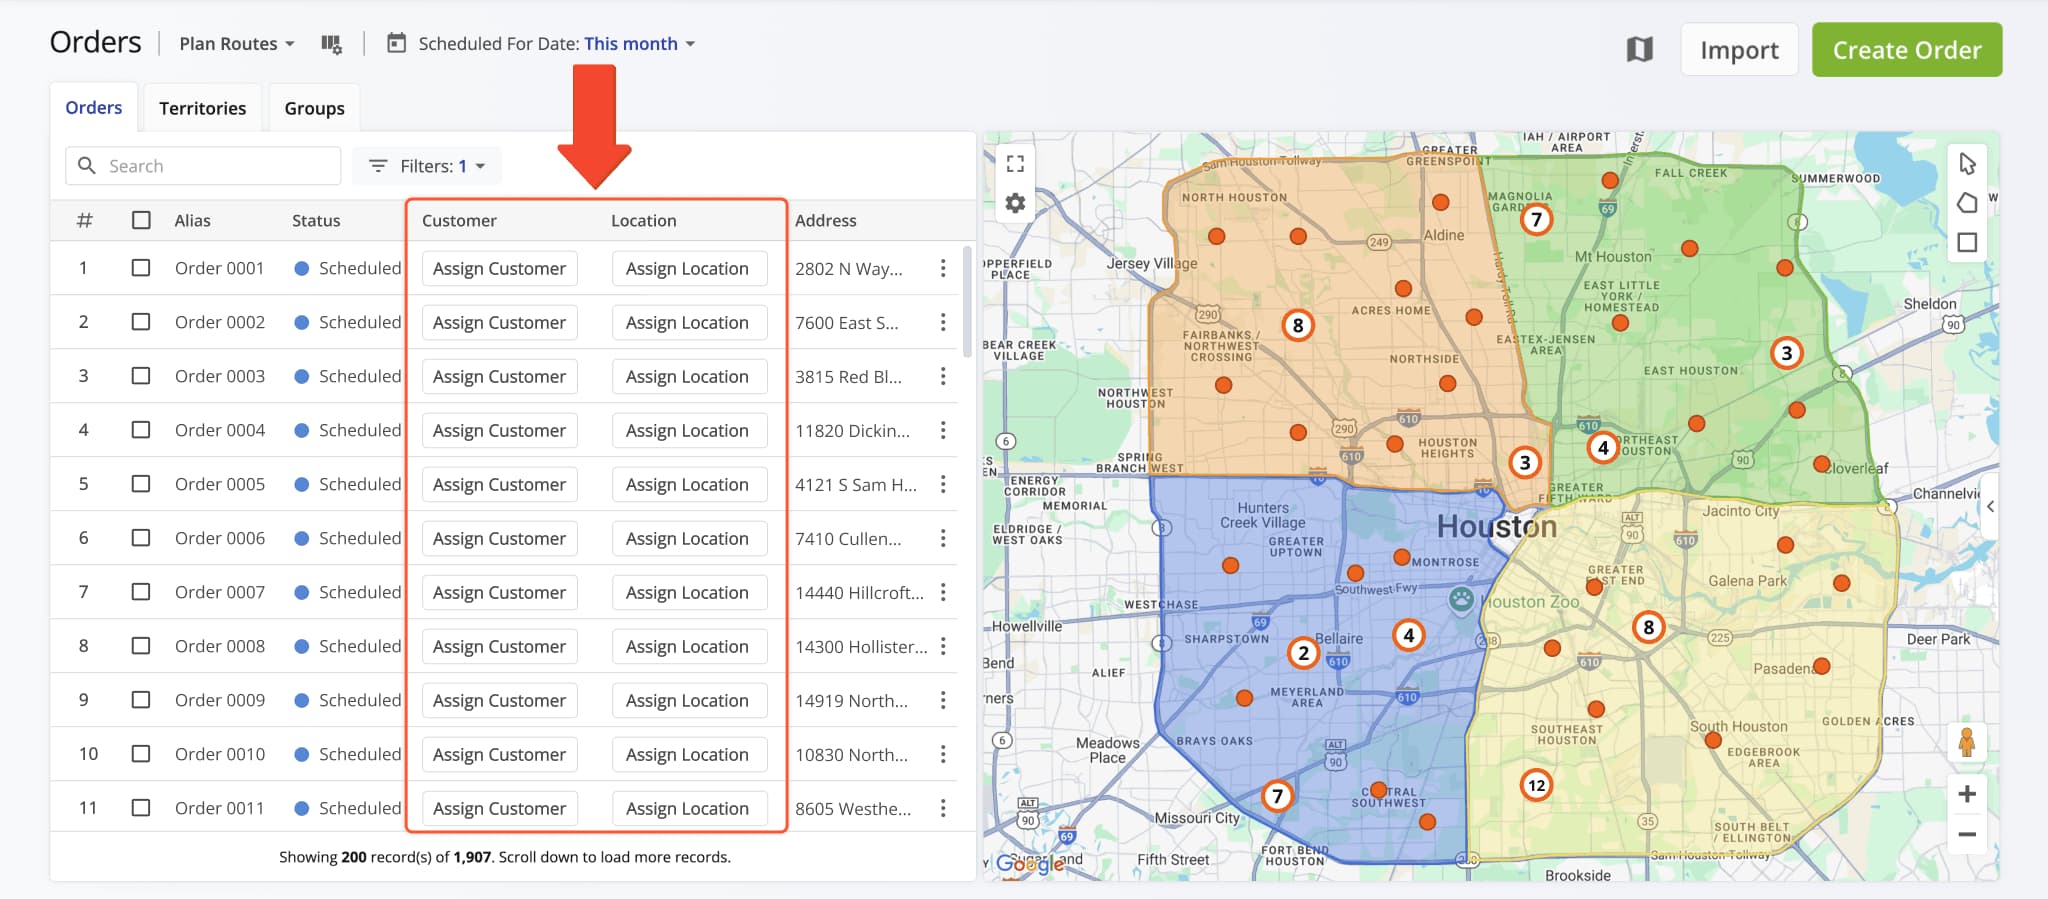This screenshot has height=899, width=2048.
Task: Enter fullscreen map mode
Action: (x=1015, y=164)
